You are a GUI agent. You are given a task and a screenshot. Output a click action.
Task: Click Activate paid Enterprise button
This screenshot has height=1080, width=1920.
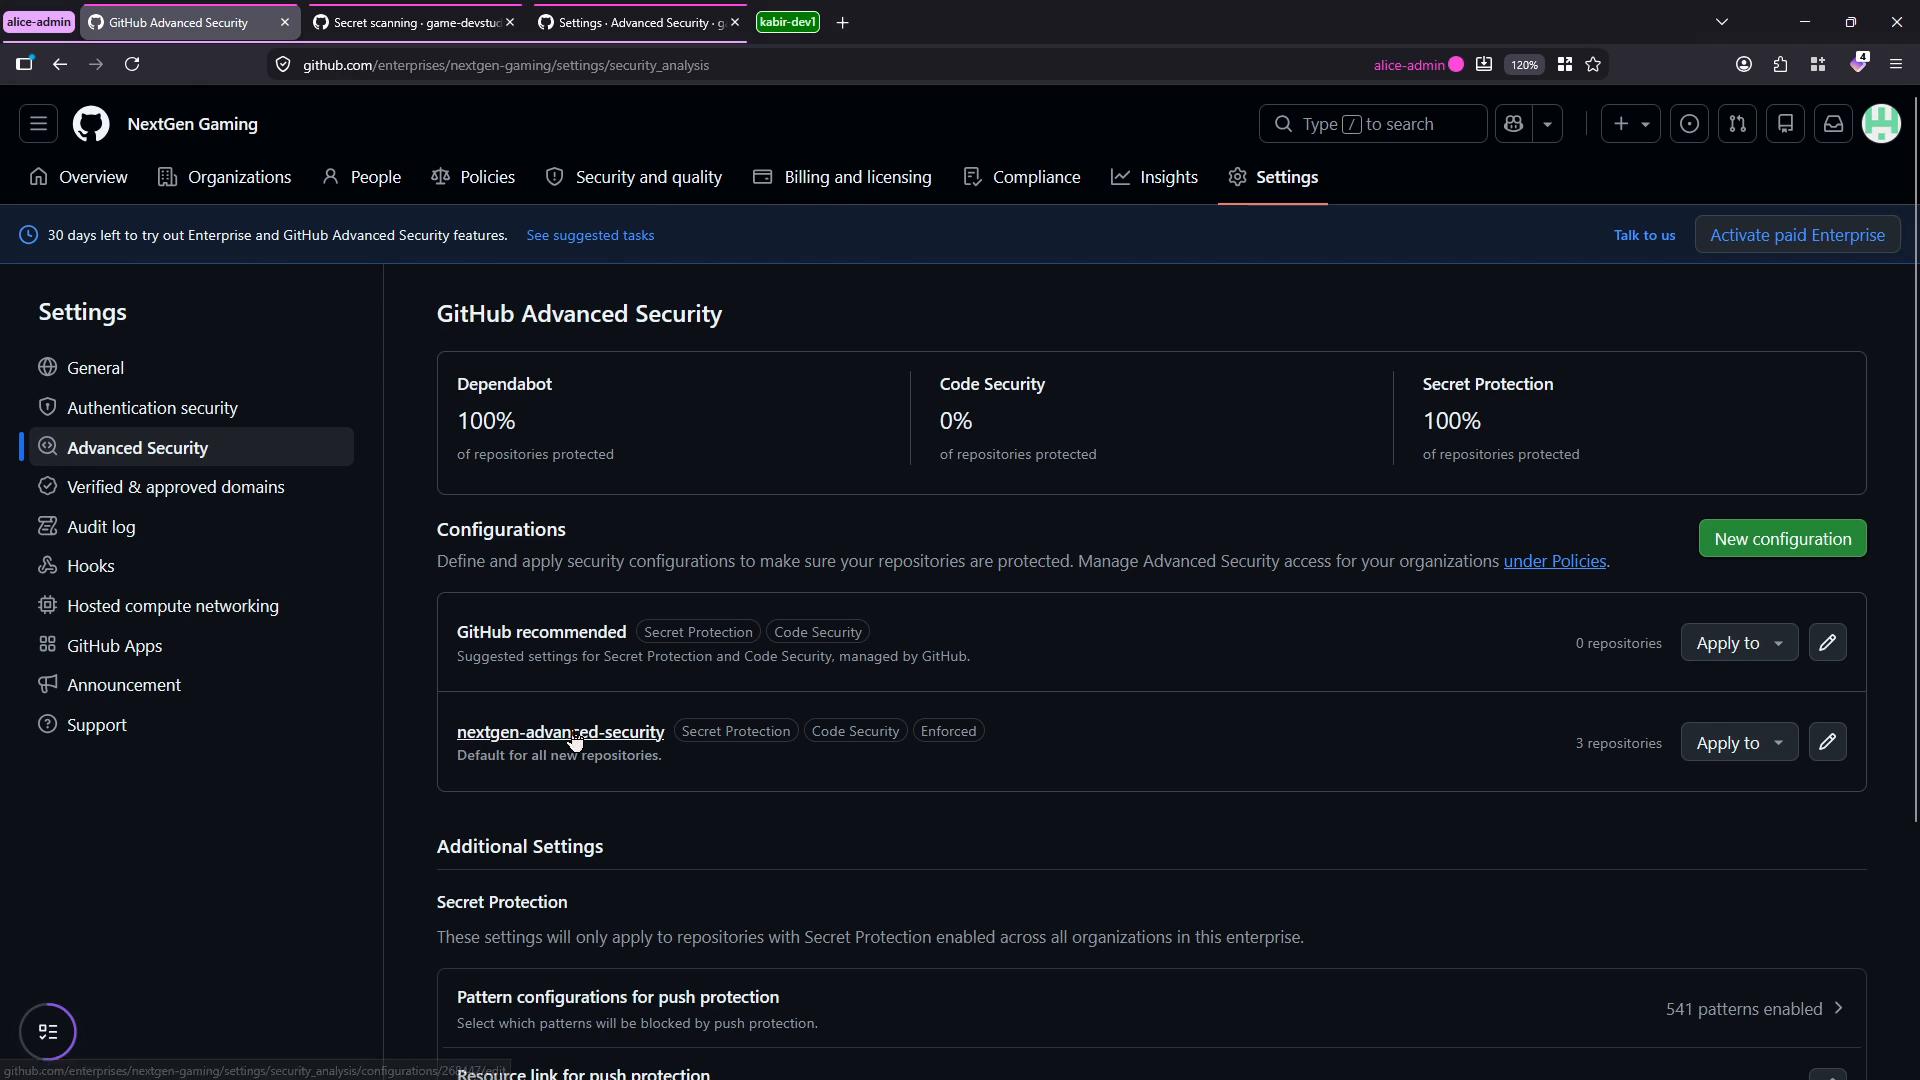pyautogui.click(x=1797, y=235)
